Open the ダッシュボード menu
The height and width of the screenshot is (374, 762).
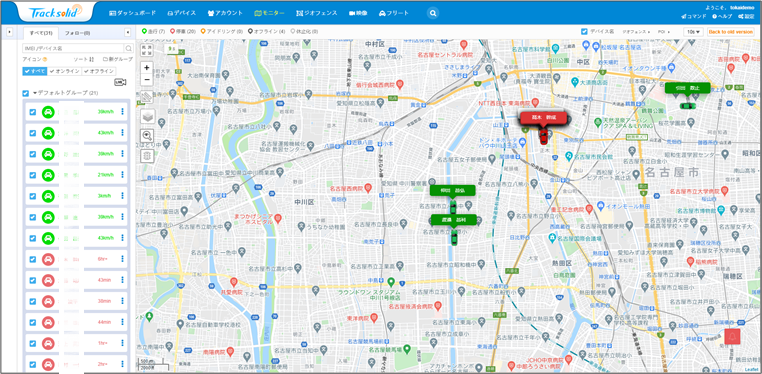click(x=133, y=14)
